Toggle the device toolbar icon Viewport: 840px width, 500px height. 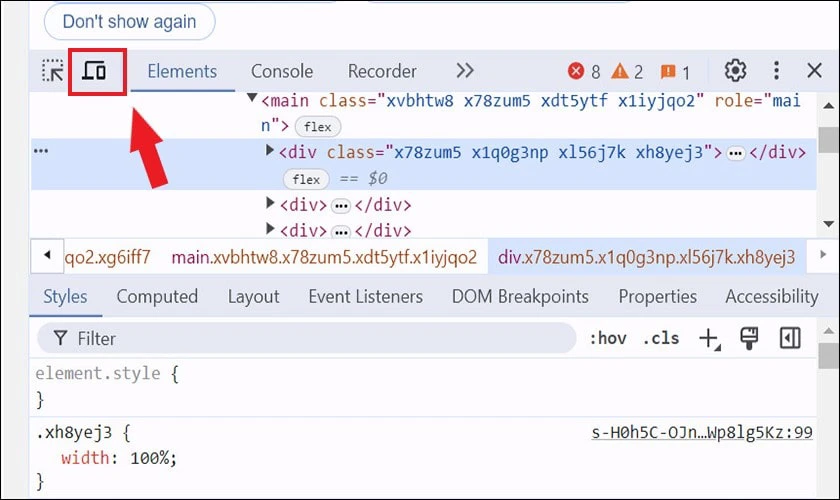(94, 71)
